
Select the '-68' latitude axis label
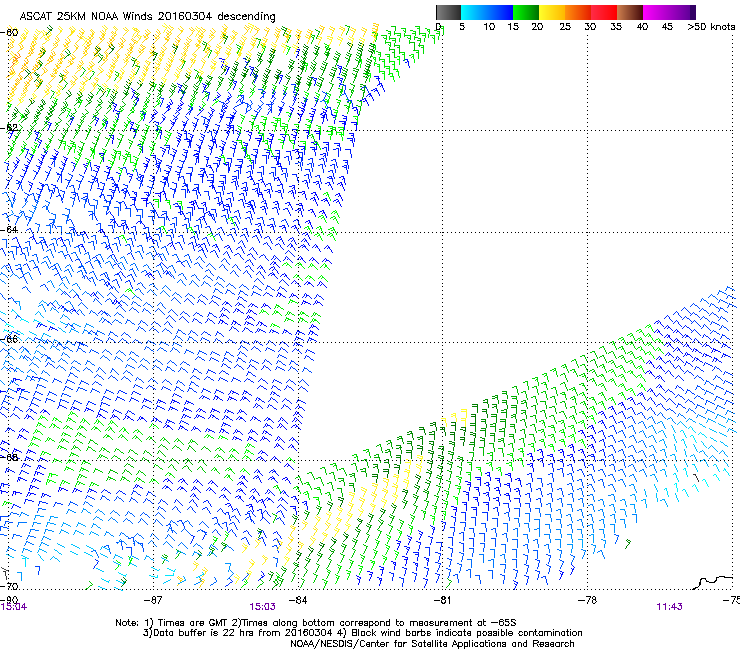[x=9, y=457]
